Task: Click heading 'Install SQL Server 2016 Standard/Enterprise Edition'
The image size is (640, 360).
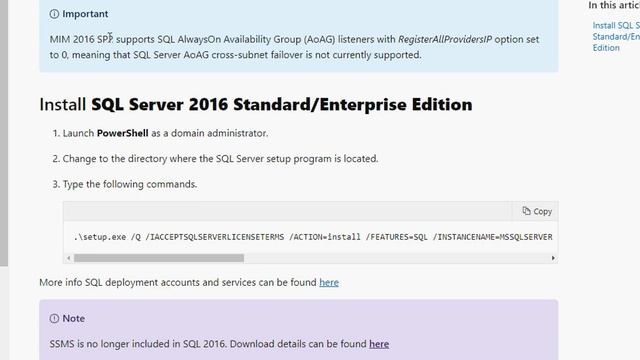Action: click(256, 104)
